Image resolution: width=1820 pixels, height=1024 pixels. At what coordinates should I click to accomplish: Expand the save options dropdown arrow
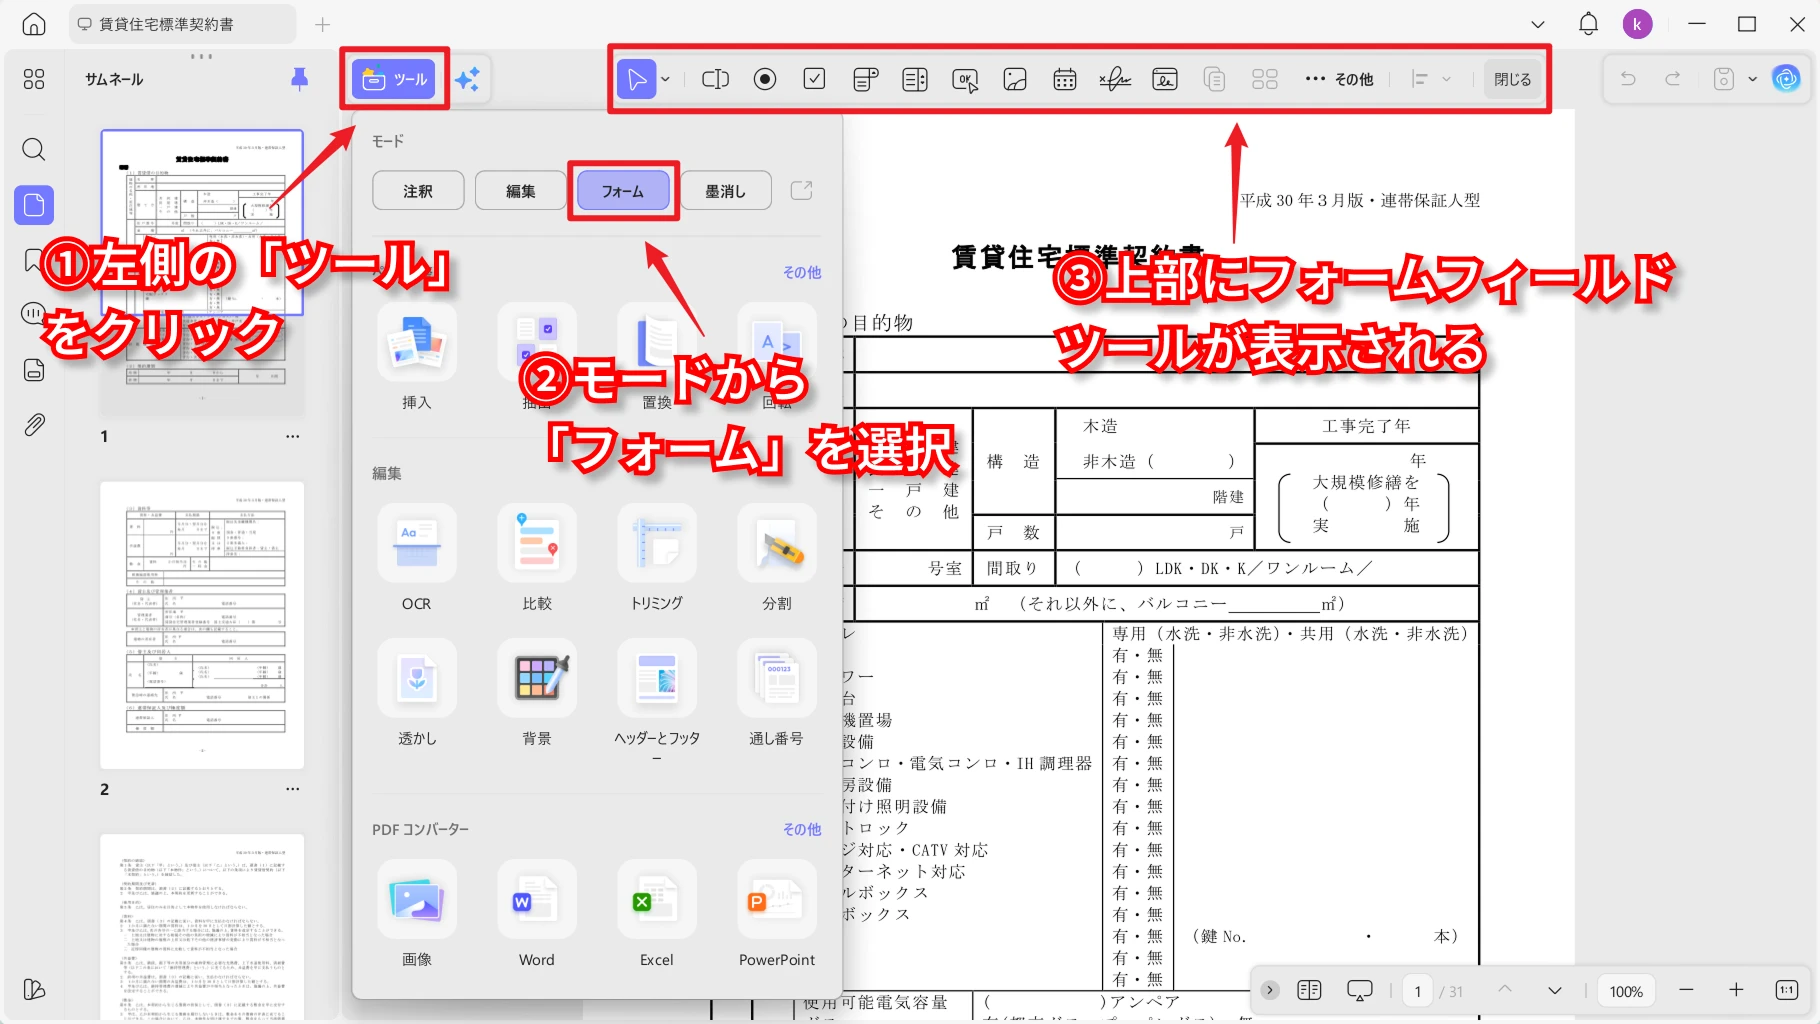coord(1752,79)
